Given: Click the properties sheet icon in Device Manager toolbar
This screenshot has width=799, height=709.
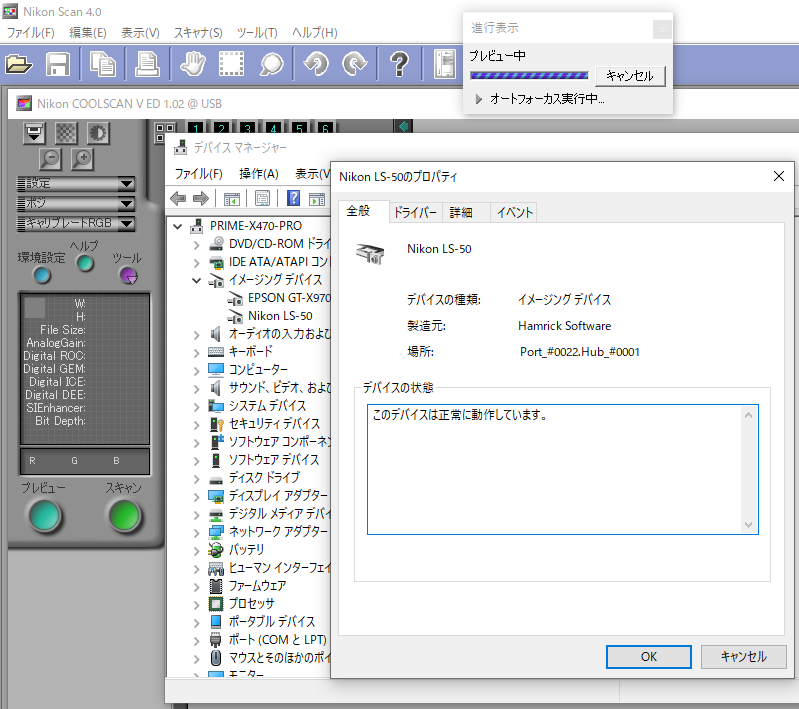Looking at the screenshot, I should 262,198.
